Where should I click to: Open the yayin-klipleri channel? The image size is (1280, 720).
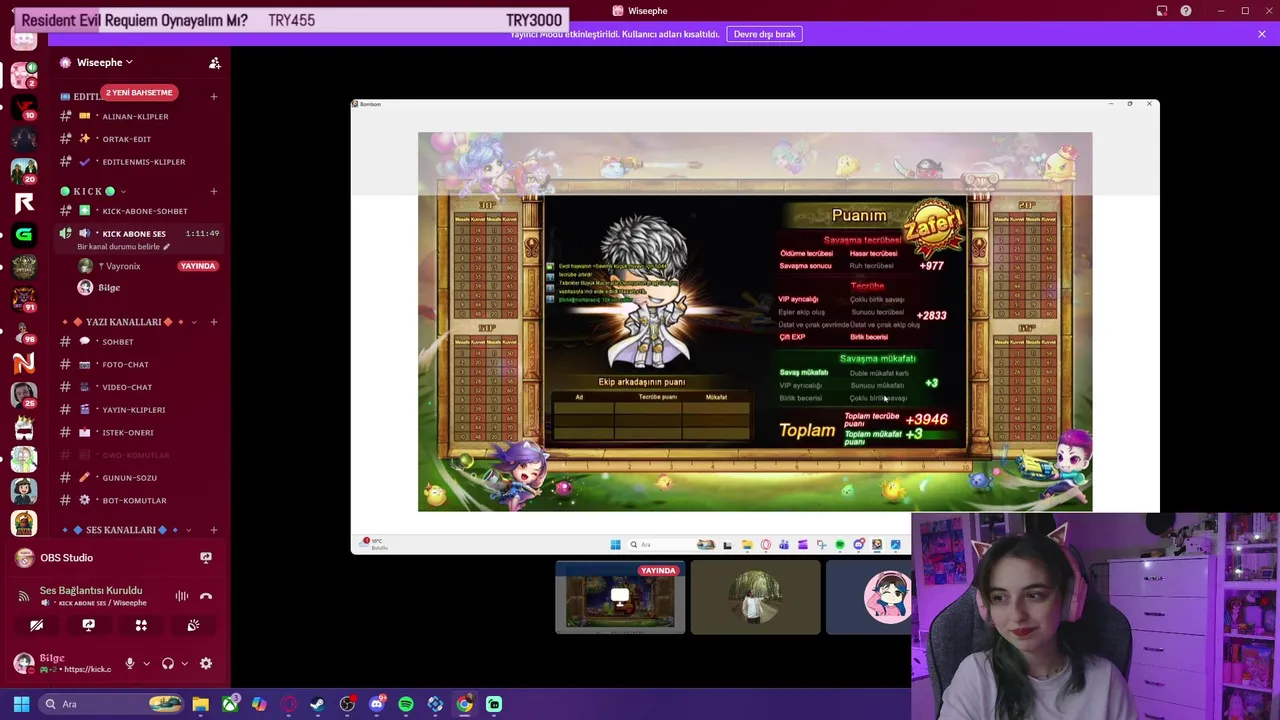tap(139, 409)
